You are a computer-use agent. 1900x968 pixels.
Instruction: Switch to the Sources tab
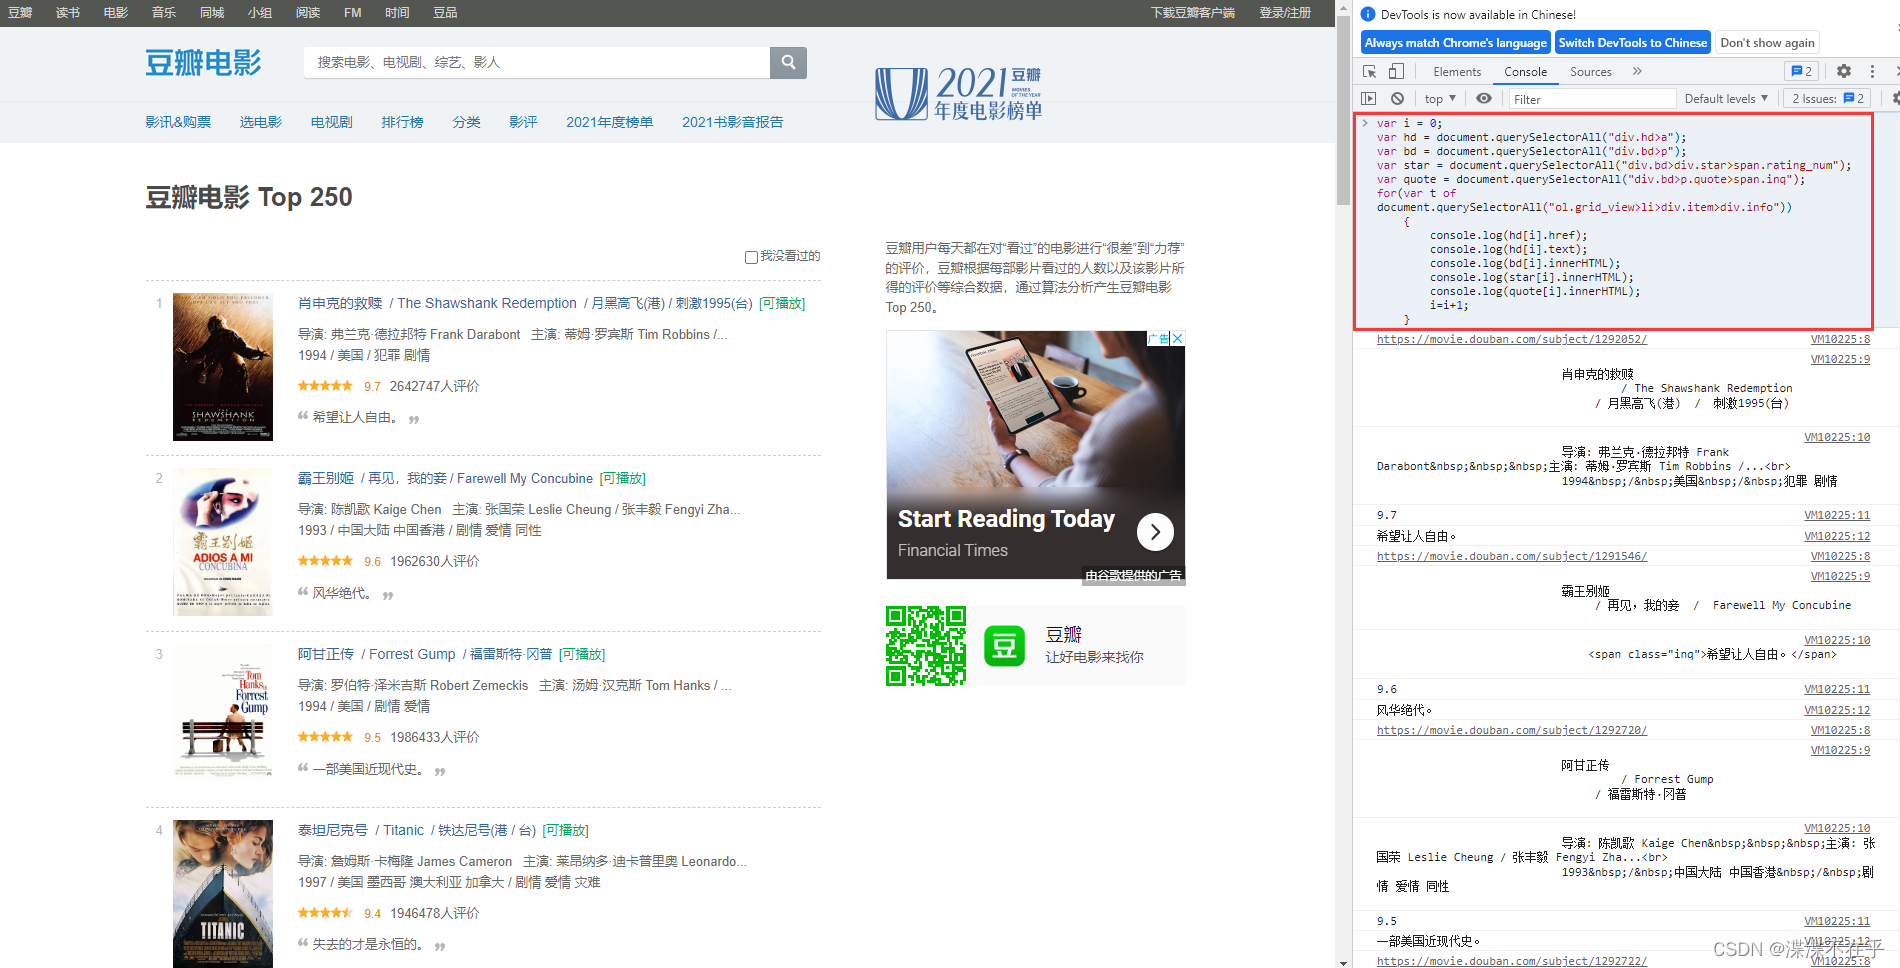1591,71
